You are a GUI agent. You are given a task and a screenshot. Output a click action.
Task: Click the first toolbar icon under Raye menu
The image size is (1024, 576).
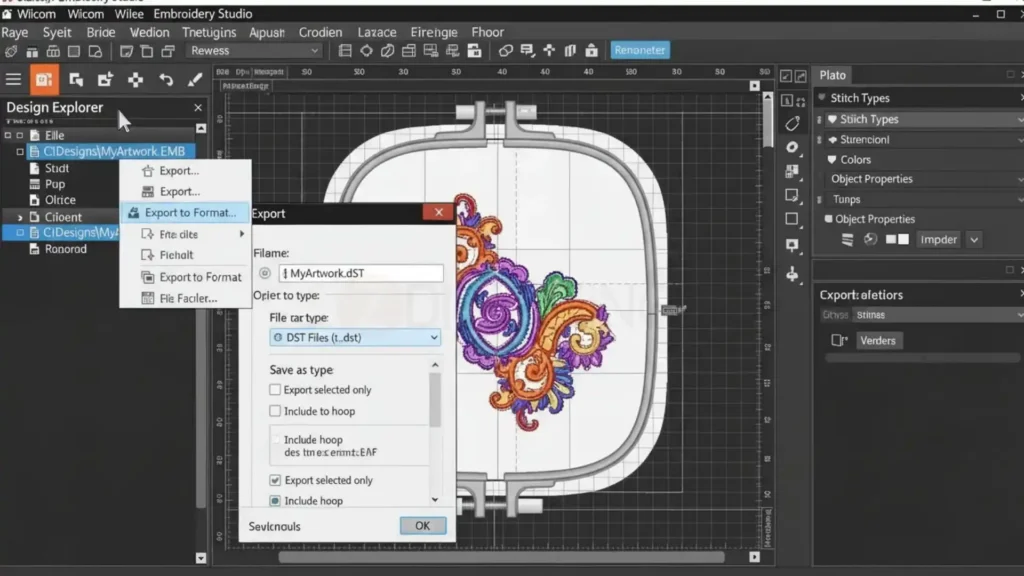point(11,51)
